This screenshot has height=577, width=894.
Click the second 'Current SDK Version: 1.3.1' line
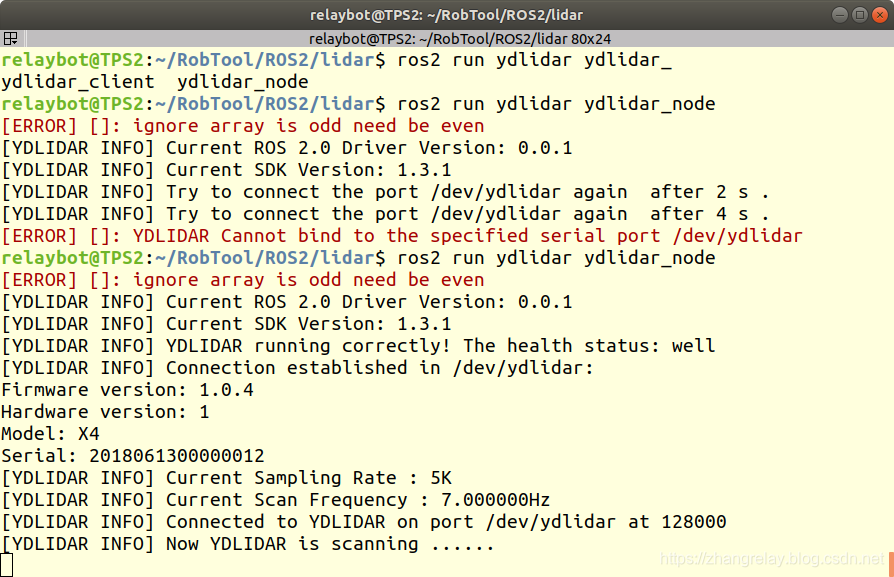[x=226, y=324]
